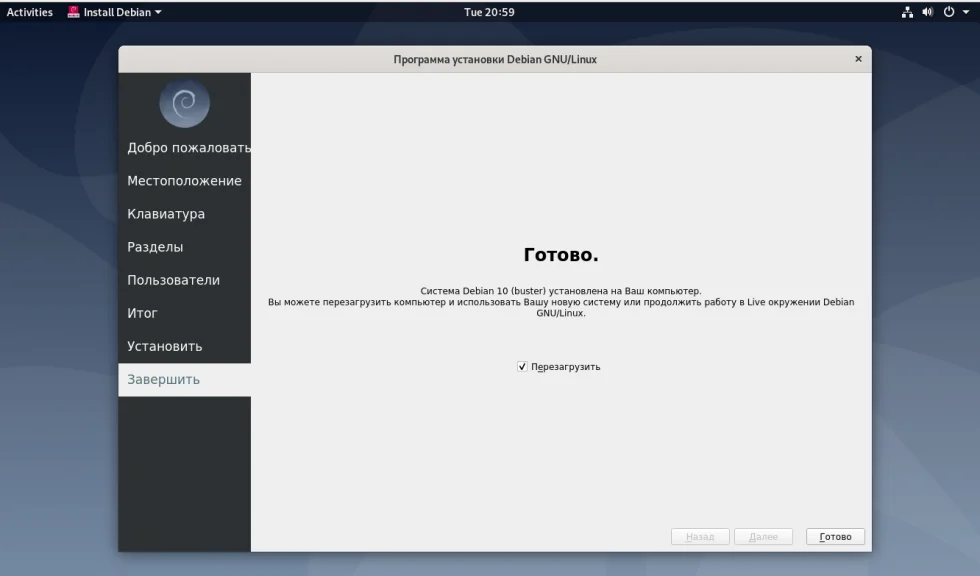980x576 pixels.
Task: Select the Итог step in sidebar
Action: (x=184, y=313)
